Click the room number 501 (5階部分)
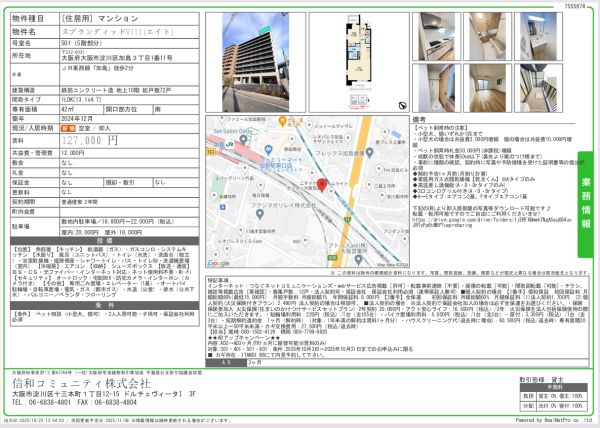Image resolution: width=600 pixels, height=428 pixels. [82, 43]
